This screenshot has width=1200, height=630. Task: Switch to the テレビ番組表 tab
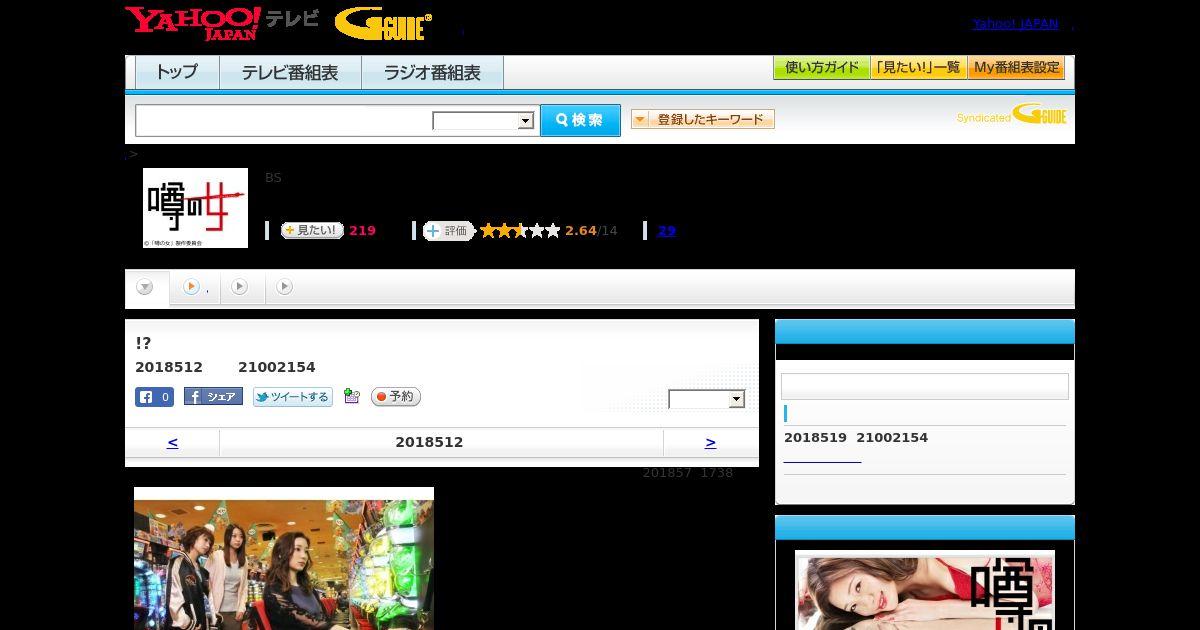click(x=290, y=73)
